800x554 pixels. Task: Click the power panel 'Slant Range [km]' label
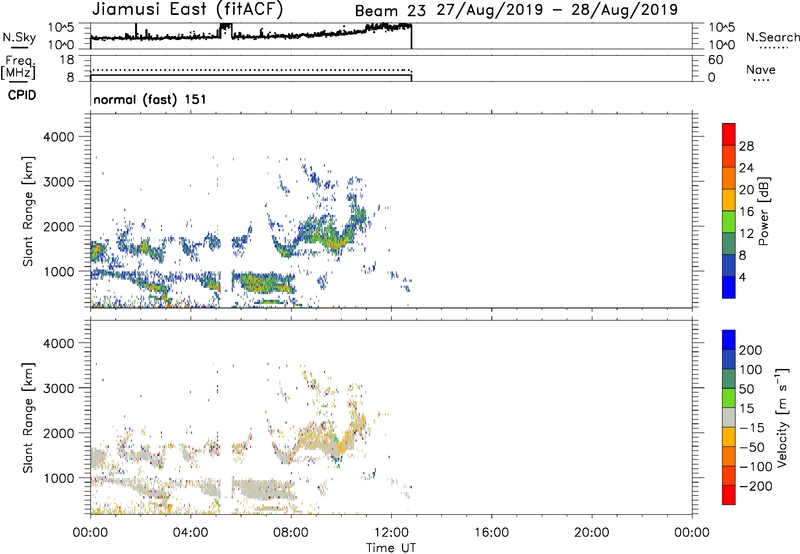coord(28,211)
